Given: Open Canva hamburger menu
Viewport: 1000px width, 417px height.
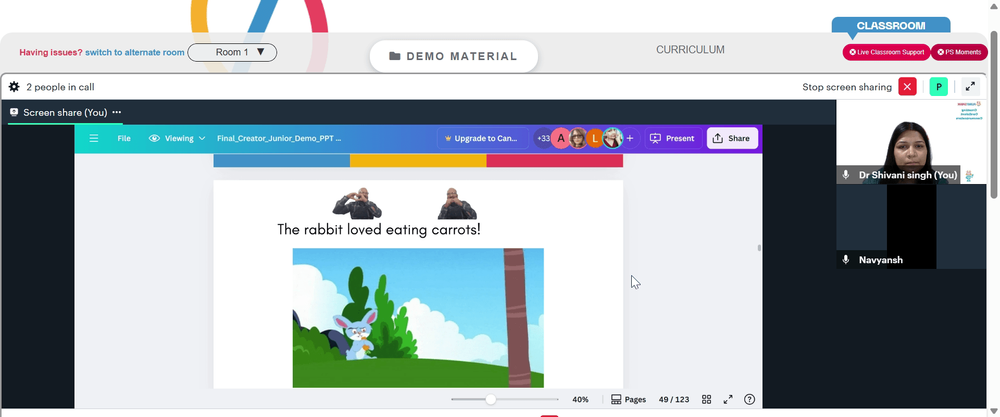Looking at the screenshot, I should (94, 138).
